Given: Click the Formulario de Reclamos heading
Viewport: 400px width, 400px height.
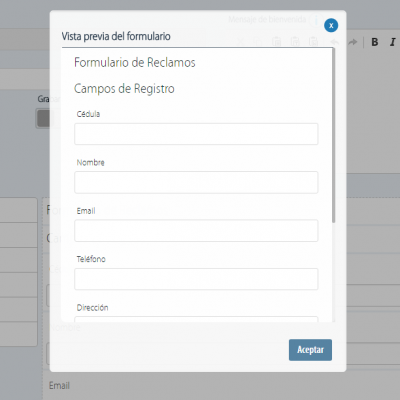Looking at the screenshot, I should pyautogui.click(x=135, y=62).
